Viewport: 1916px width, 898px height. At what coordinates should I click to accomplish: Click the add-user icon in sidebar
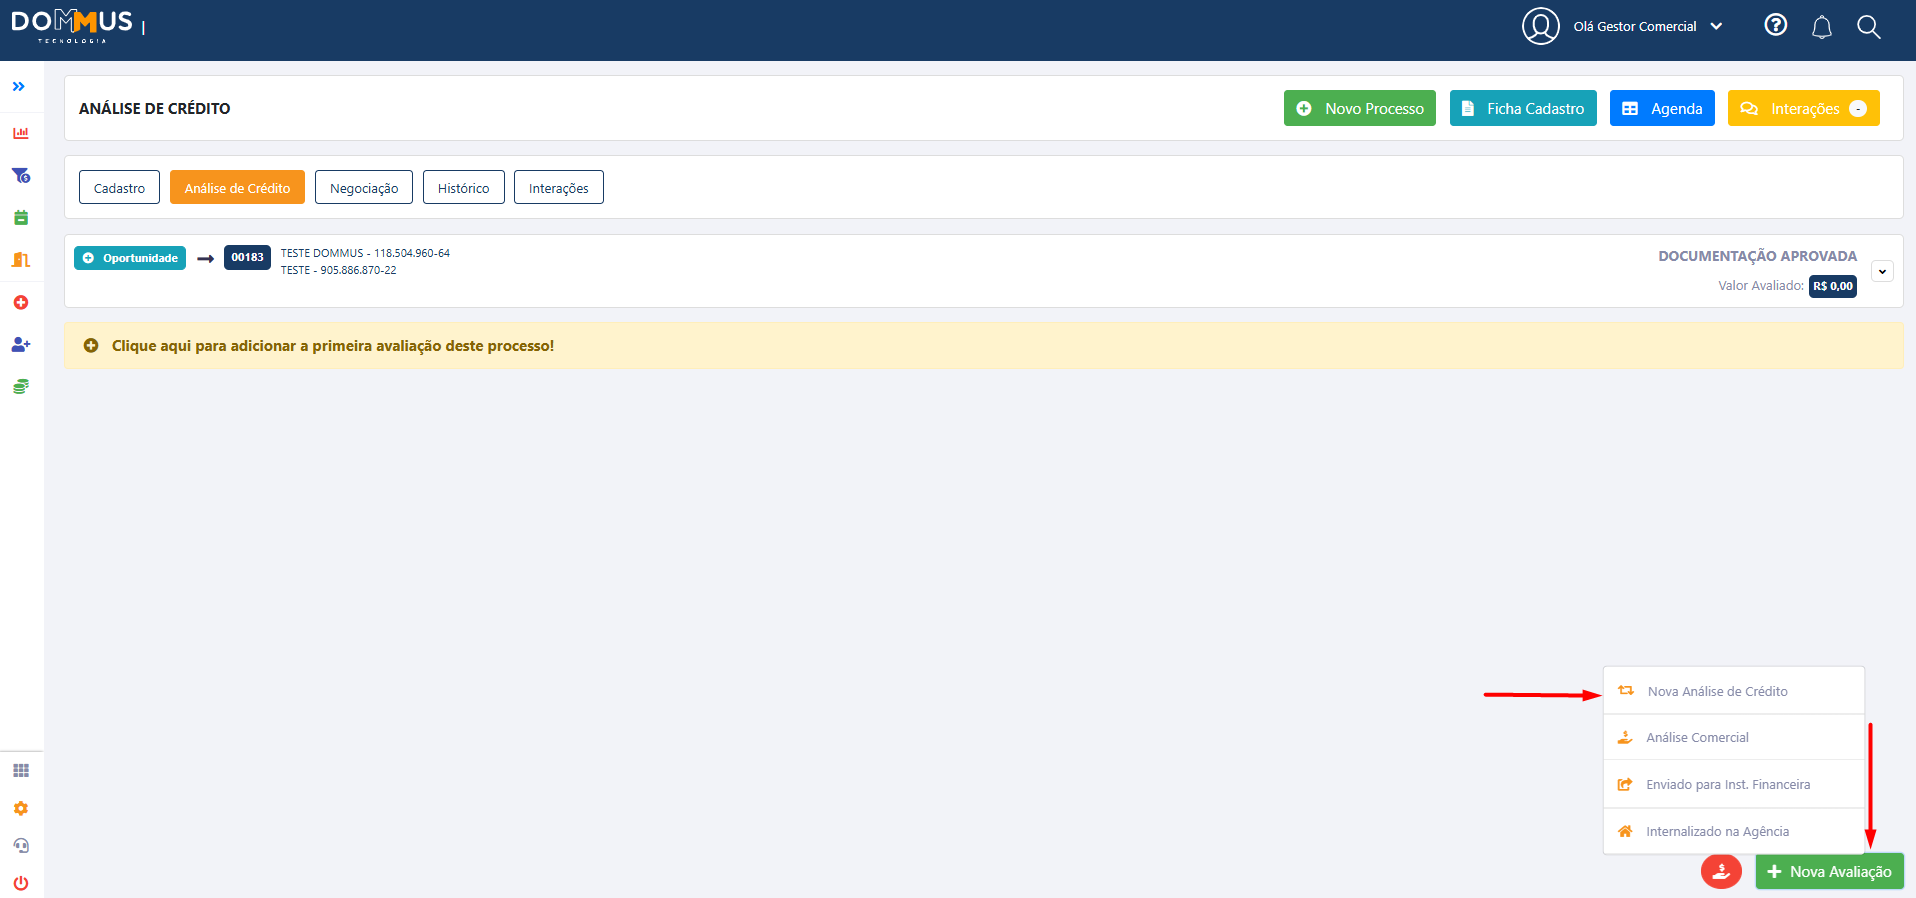pyautogui.click(x=21, y=344)
